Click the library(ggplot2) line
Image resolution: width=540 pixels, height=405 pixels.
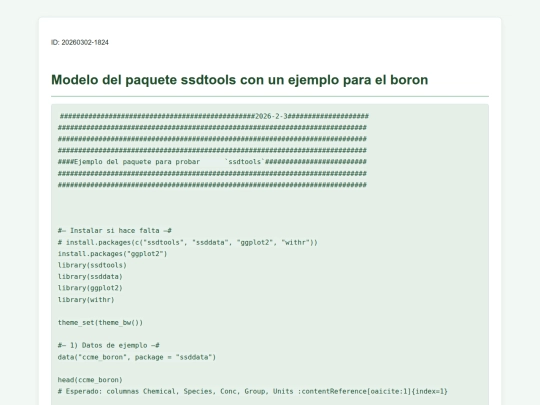[90, 288]
